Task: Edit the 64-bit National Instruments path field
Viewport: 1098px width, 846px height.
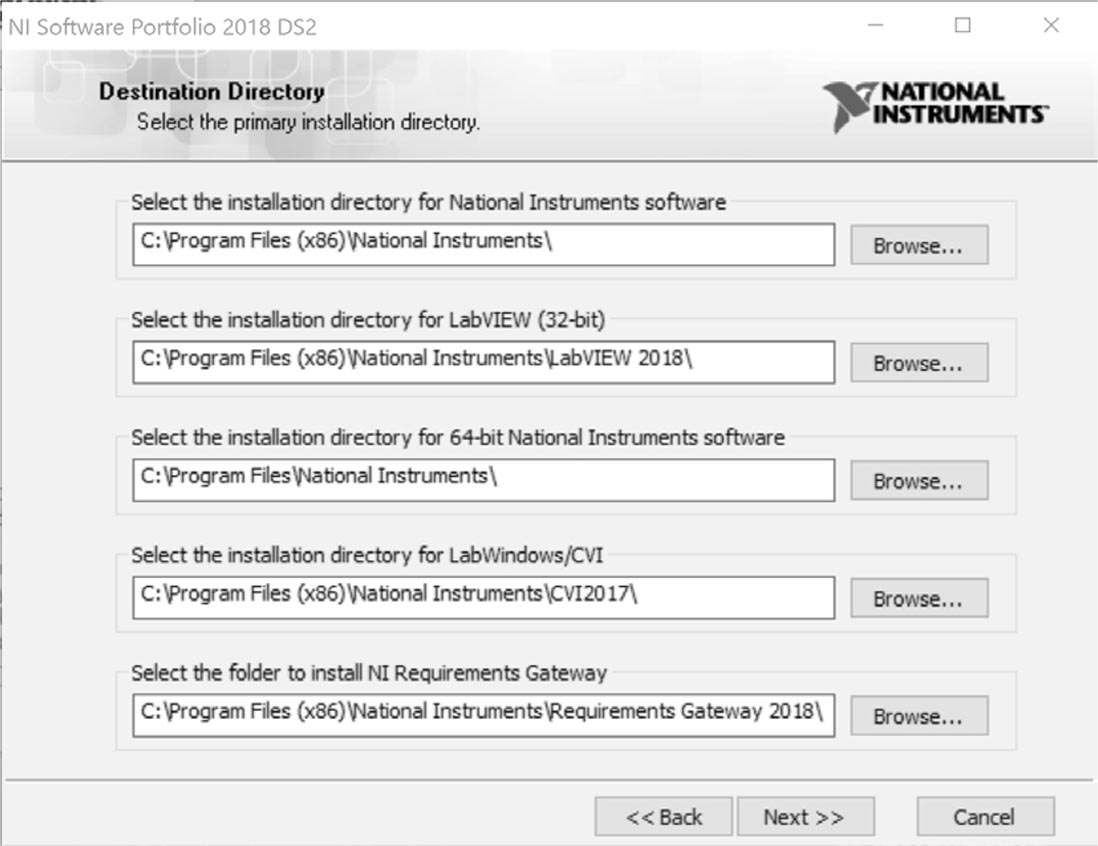Action: tap(483, 480)
